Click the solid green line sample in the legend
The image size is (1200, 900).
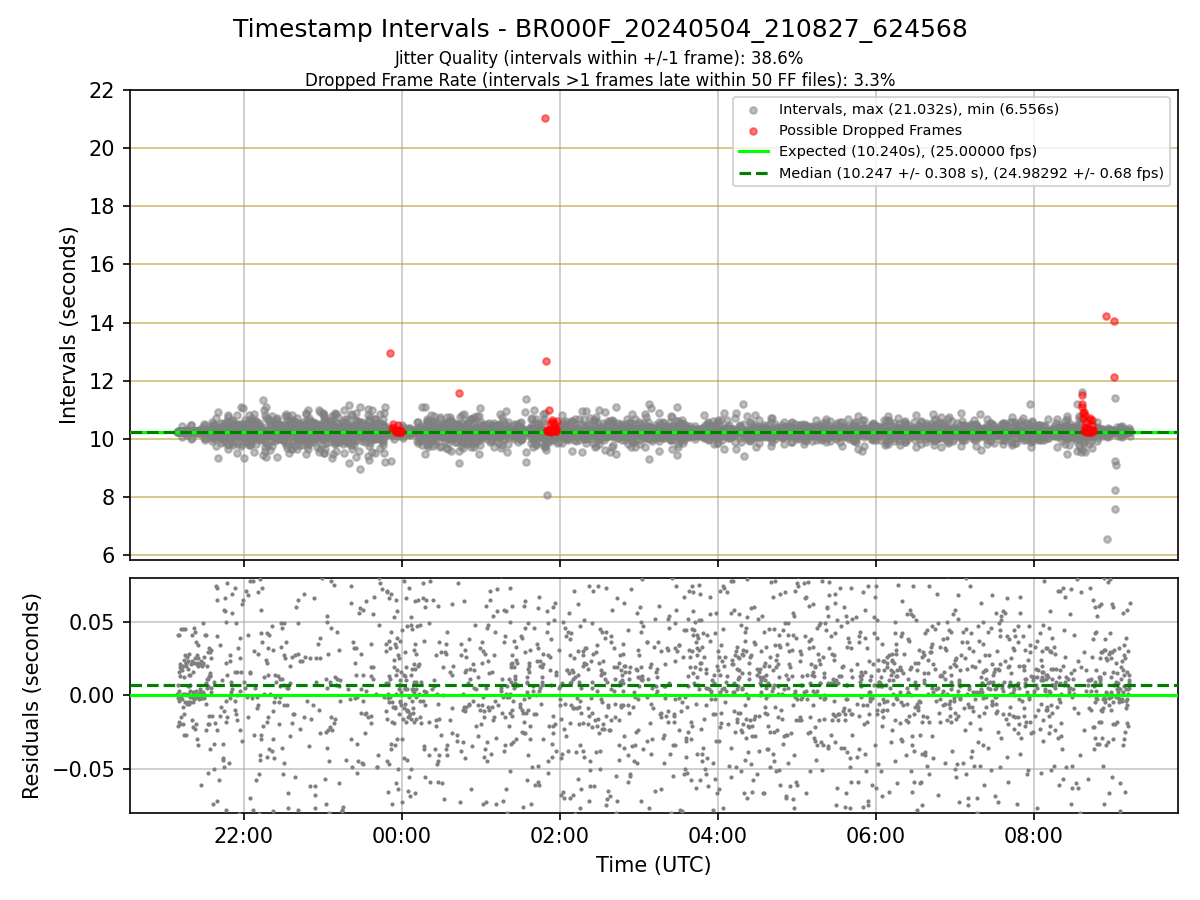click(754, 152)
